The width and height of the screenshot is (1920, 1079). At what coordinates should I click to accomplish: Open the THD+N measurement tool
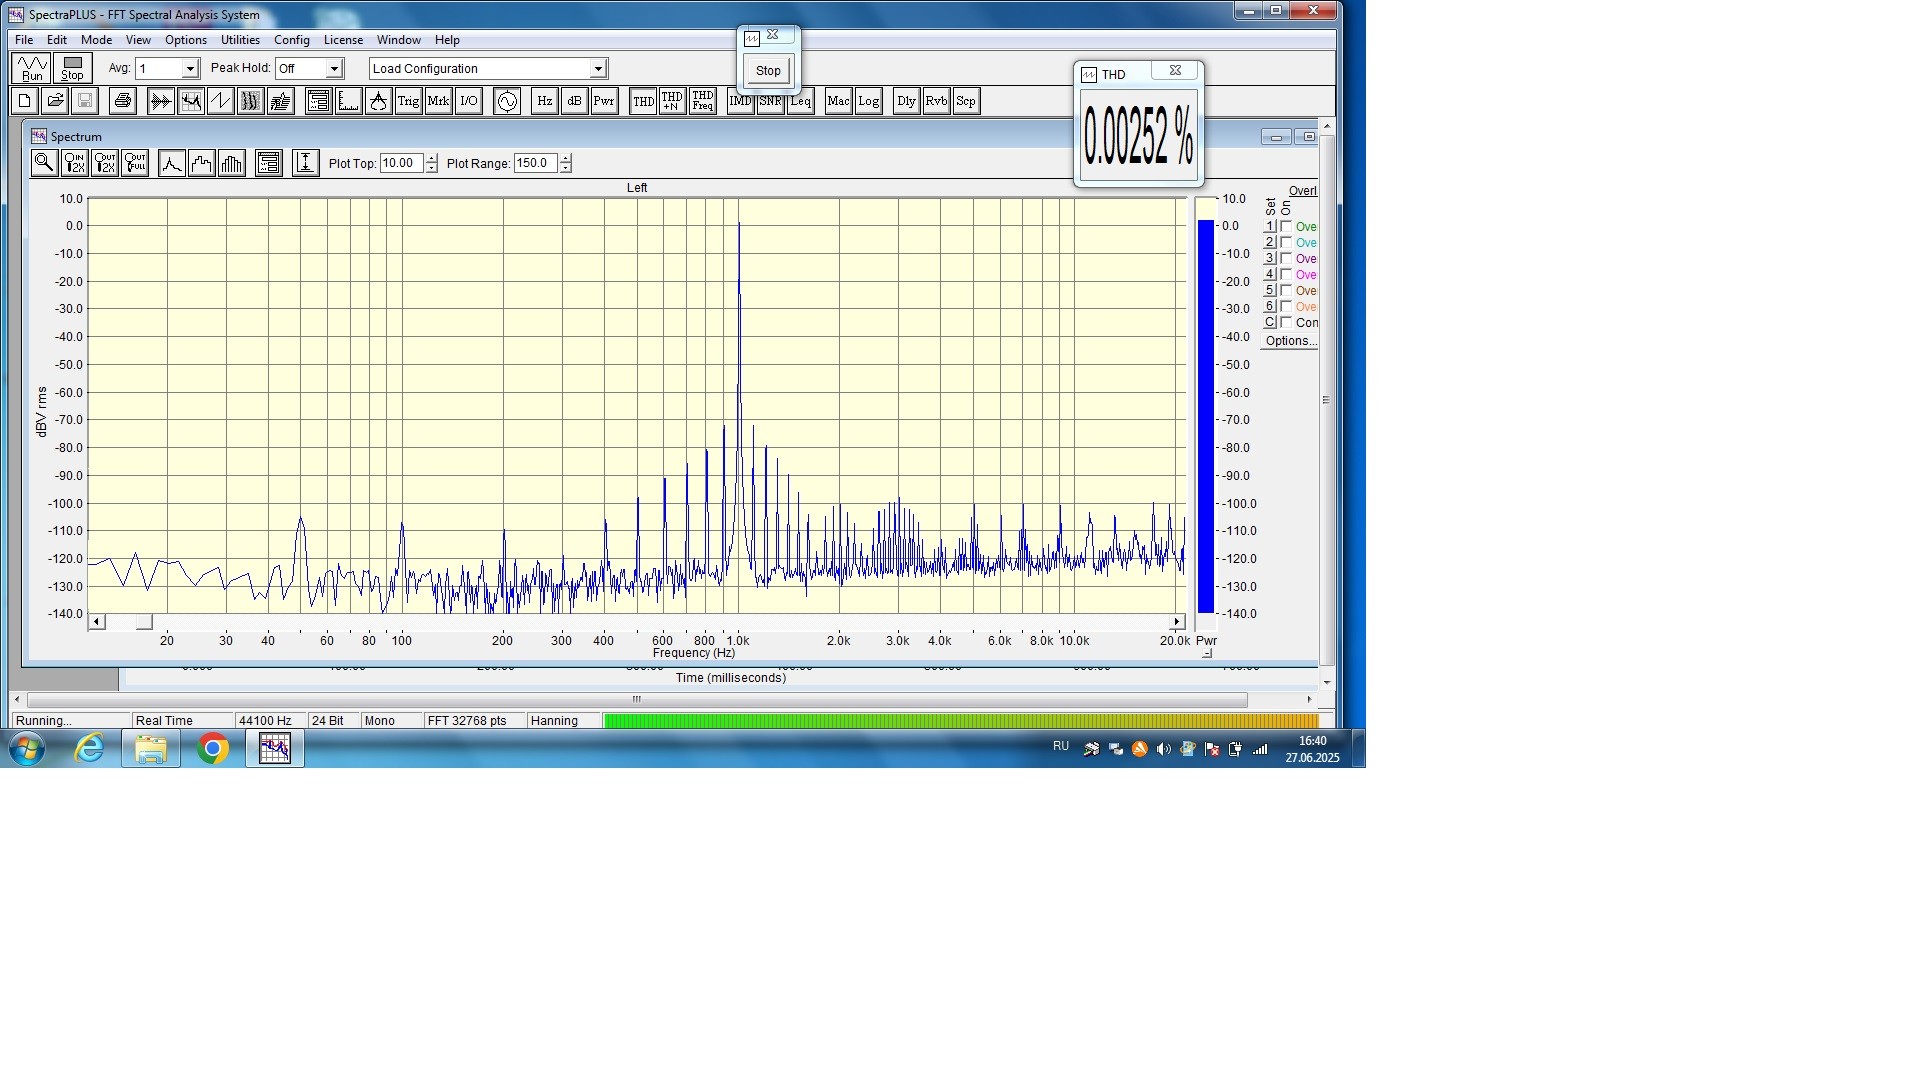click(672, 101)
